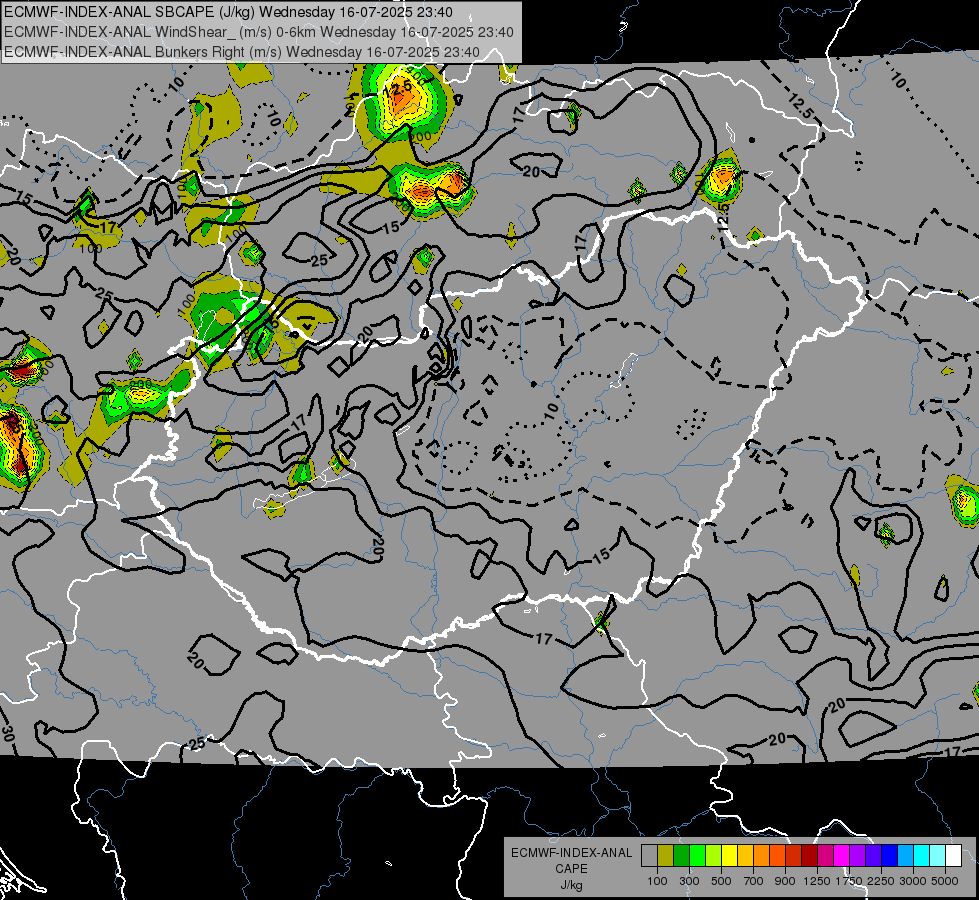
Task: Click the 700 legend tick label
Action: (754, 881)
